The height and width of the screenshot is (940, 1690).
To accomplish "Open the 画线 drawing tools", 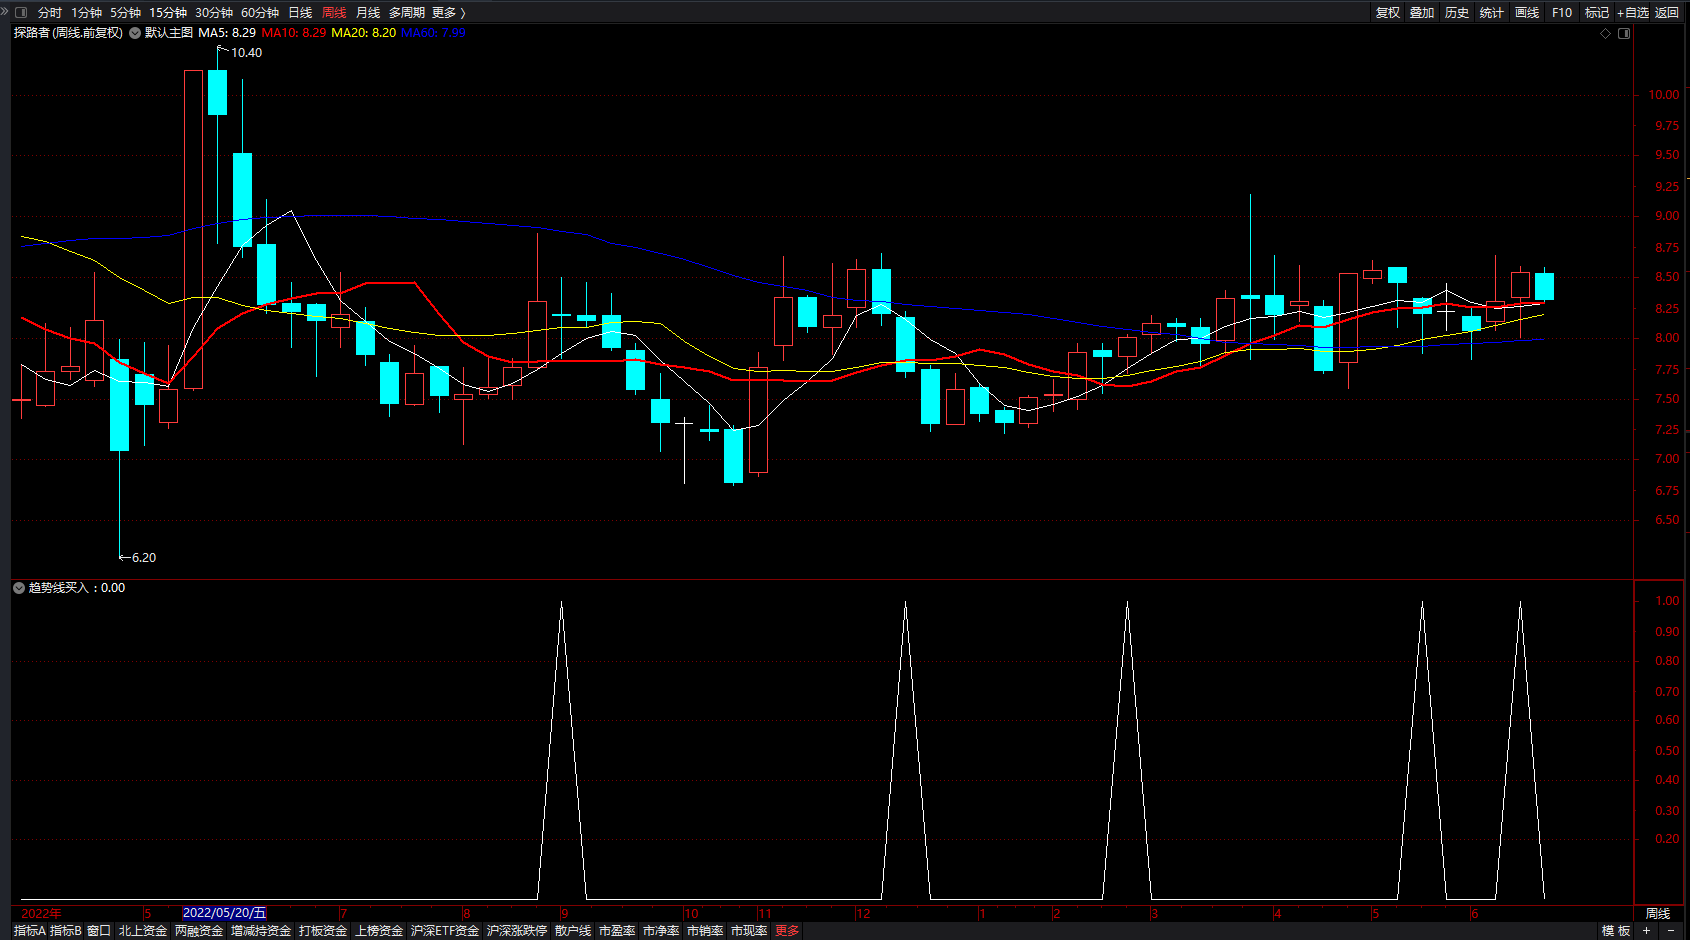I will pos(1527,13).
